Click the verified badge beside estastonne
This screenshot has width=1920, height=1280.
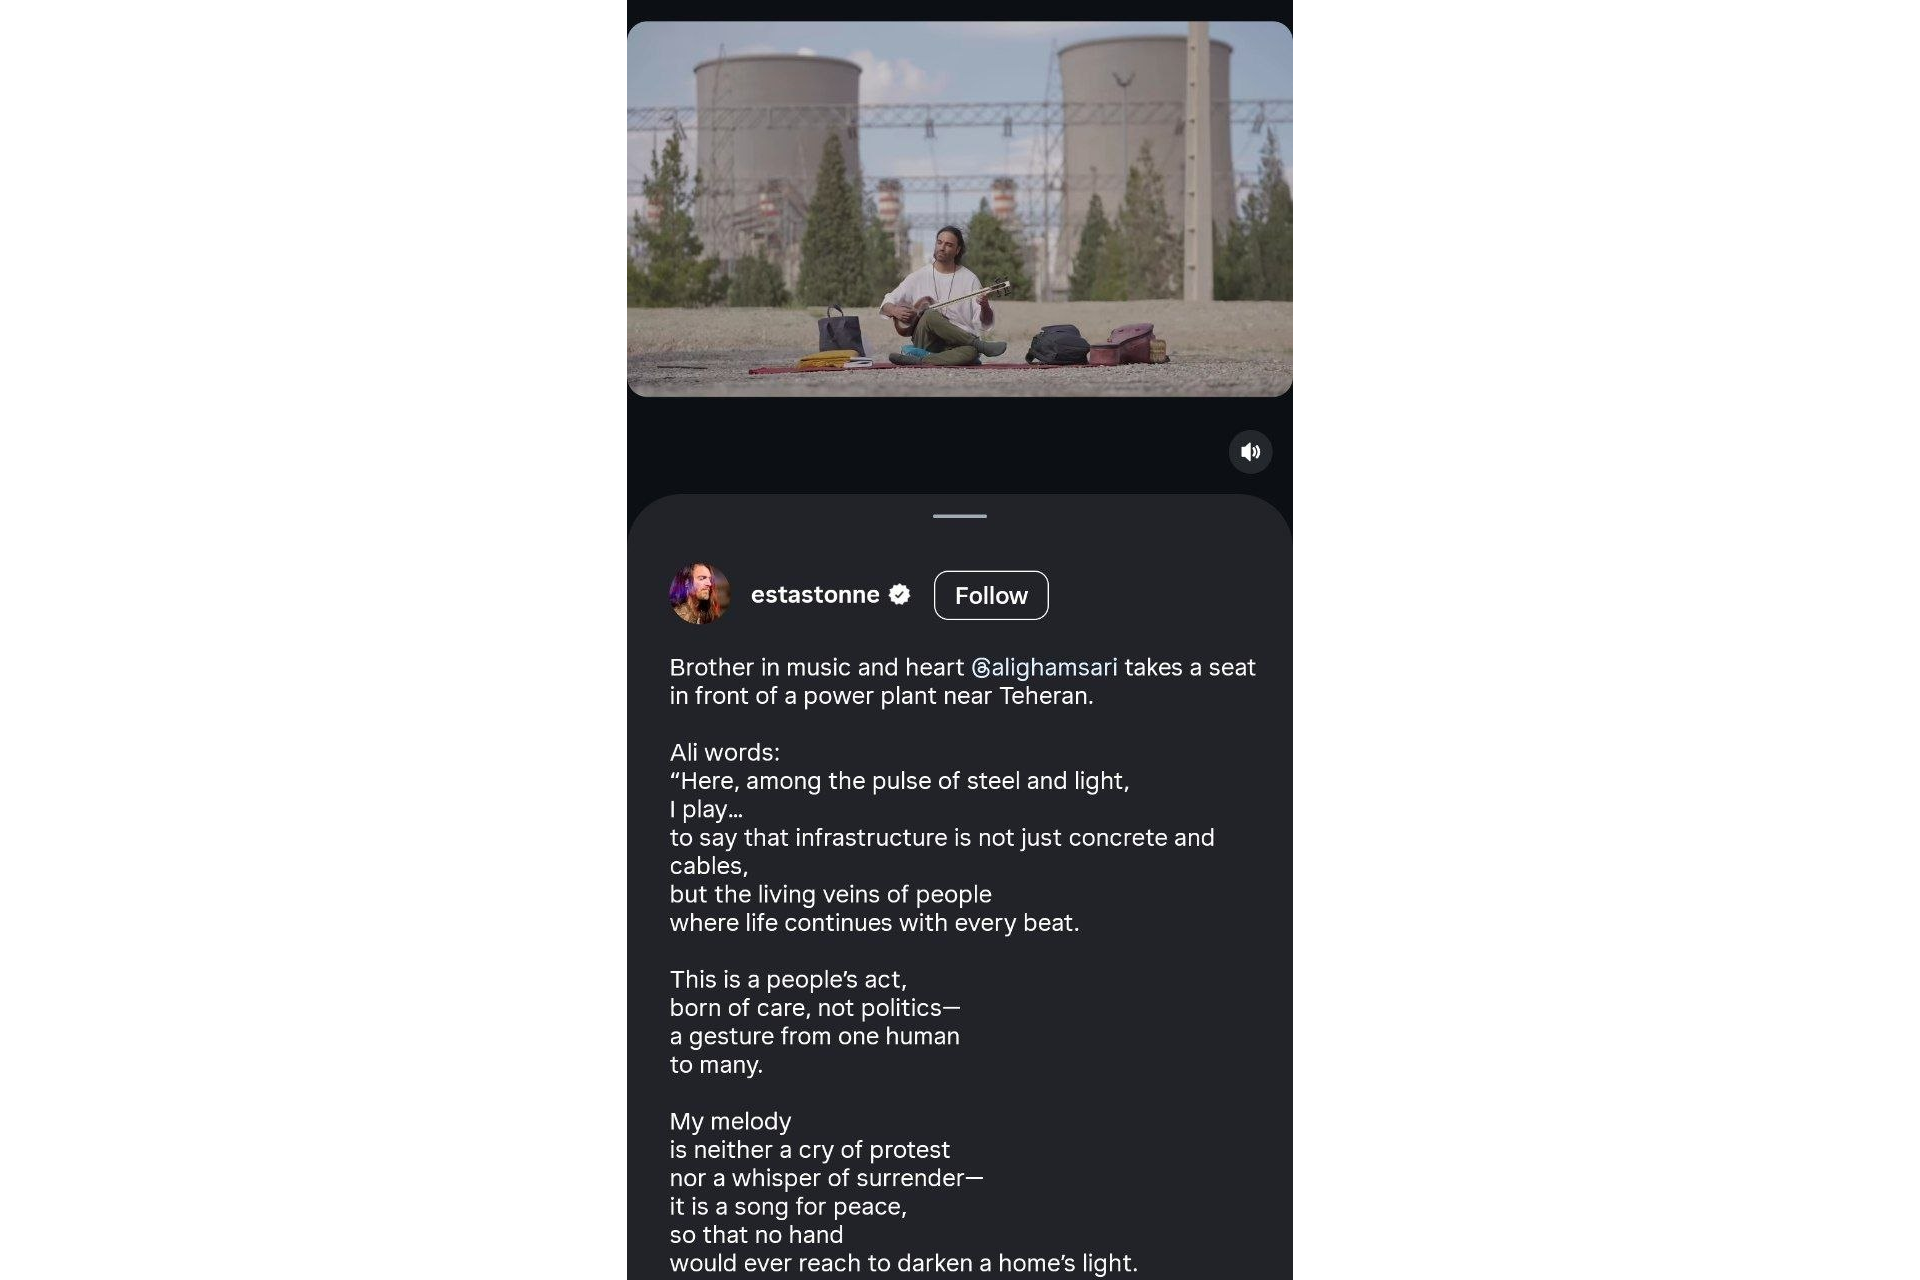coord(899,595)
